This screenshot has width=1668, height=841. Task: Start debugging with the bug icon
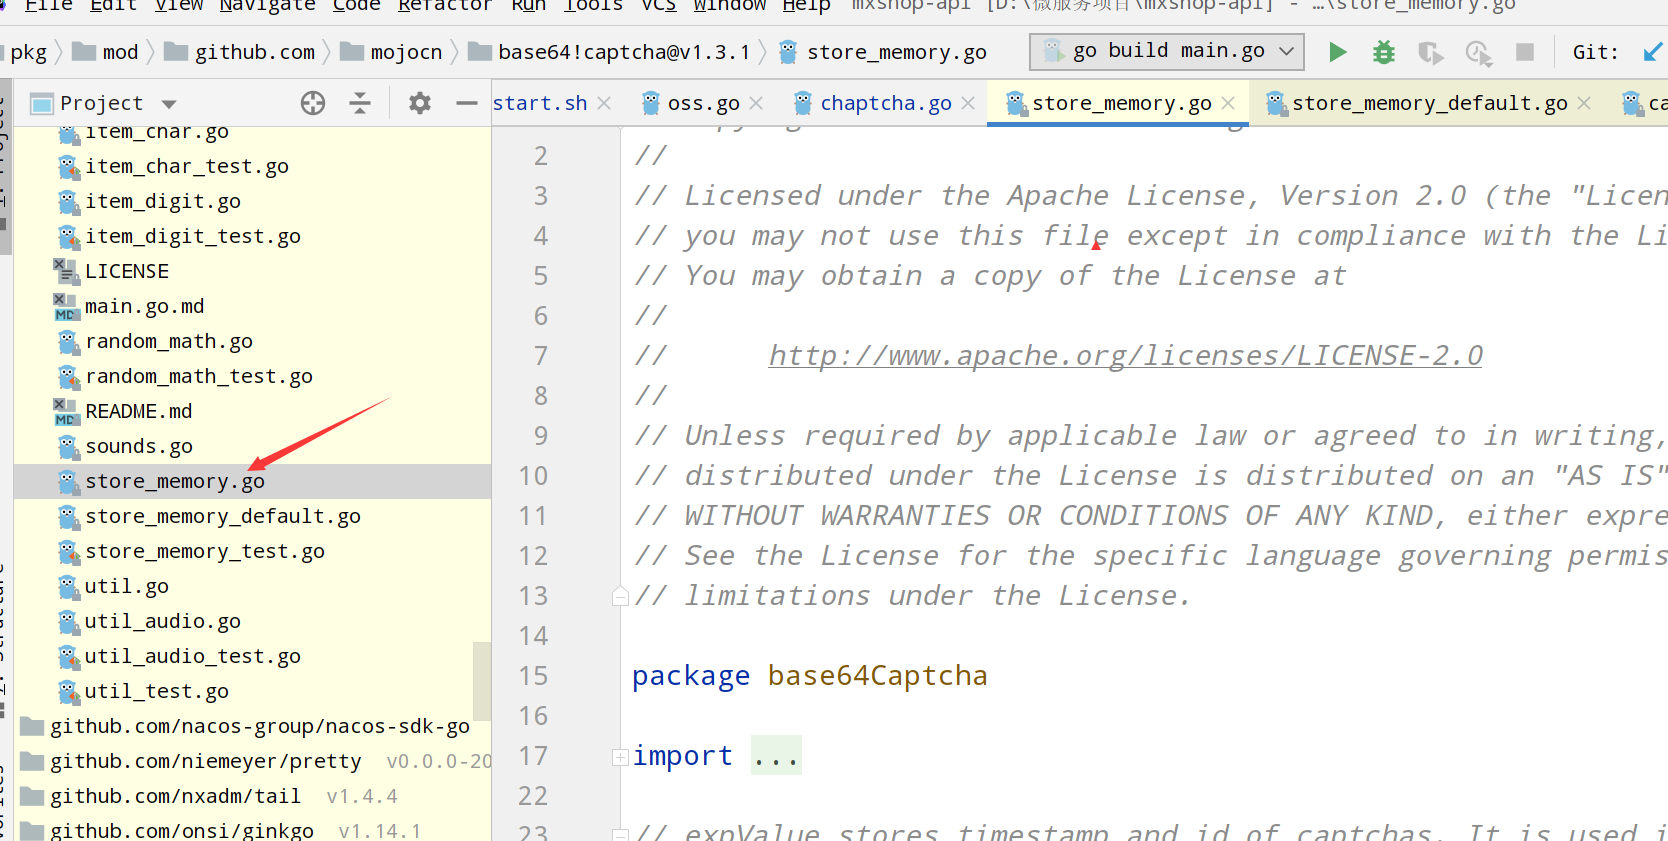1384,52
